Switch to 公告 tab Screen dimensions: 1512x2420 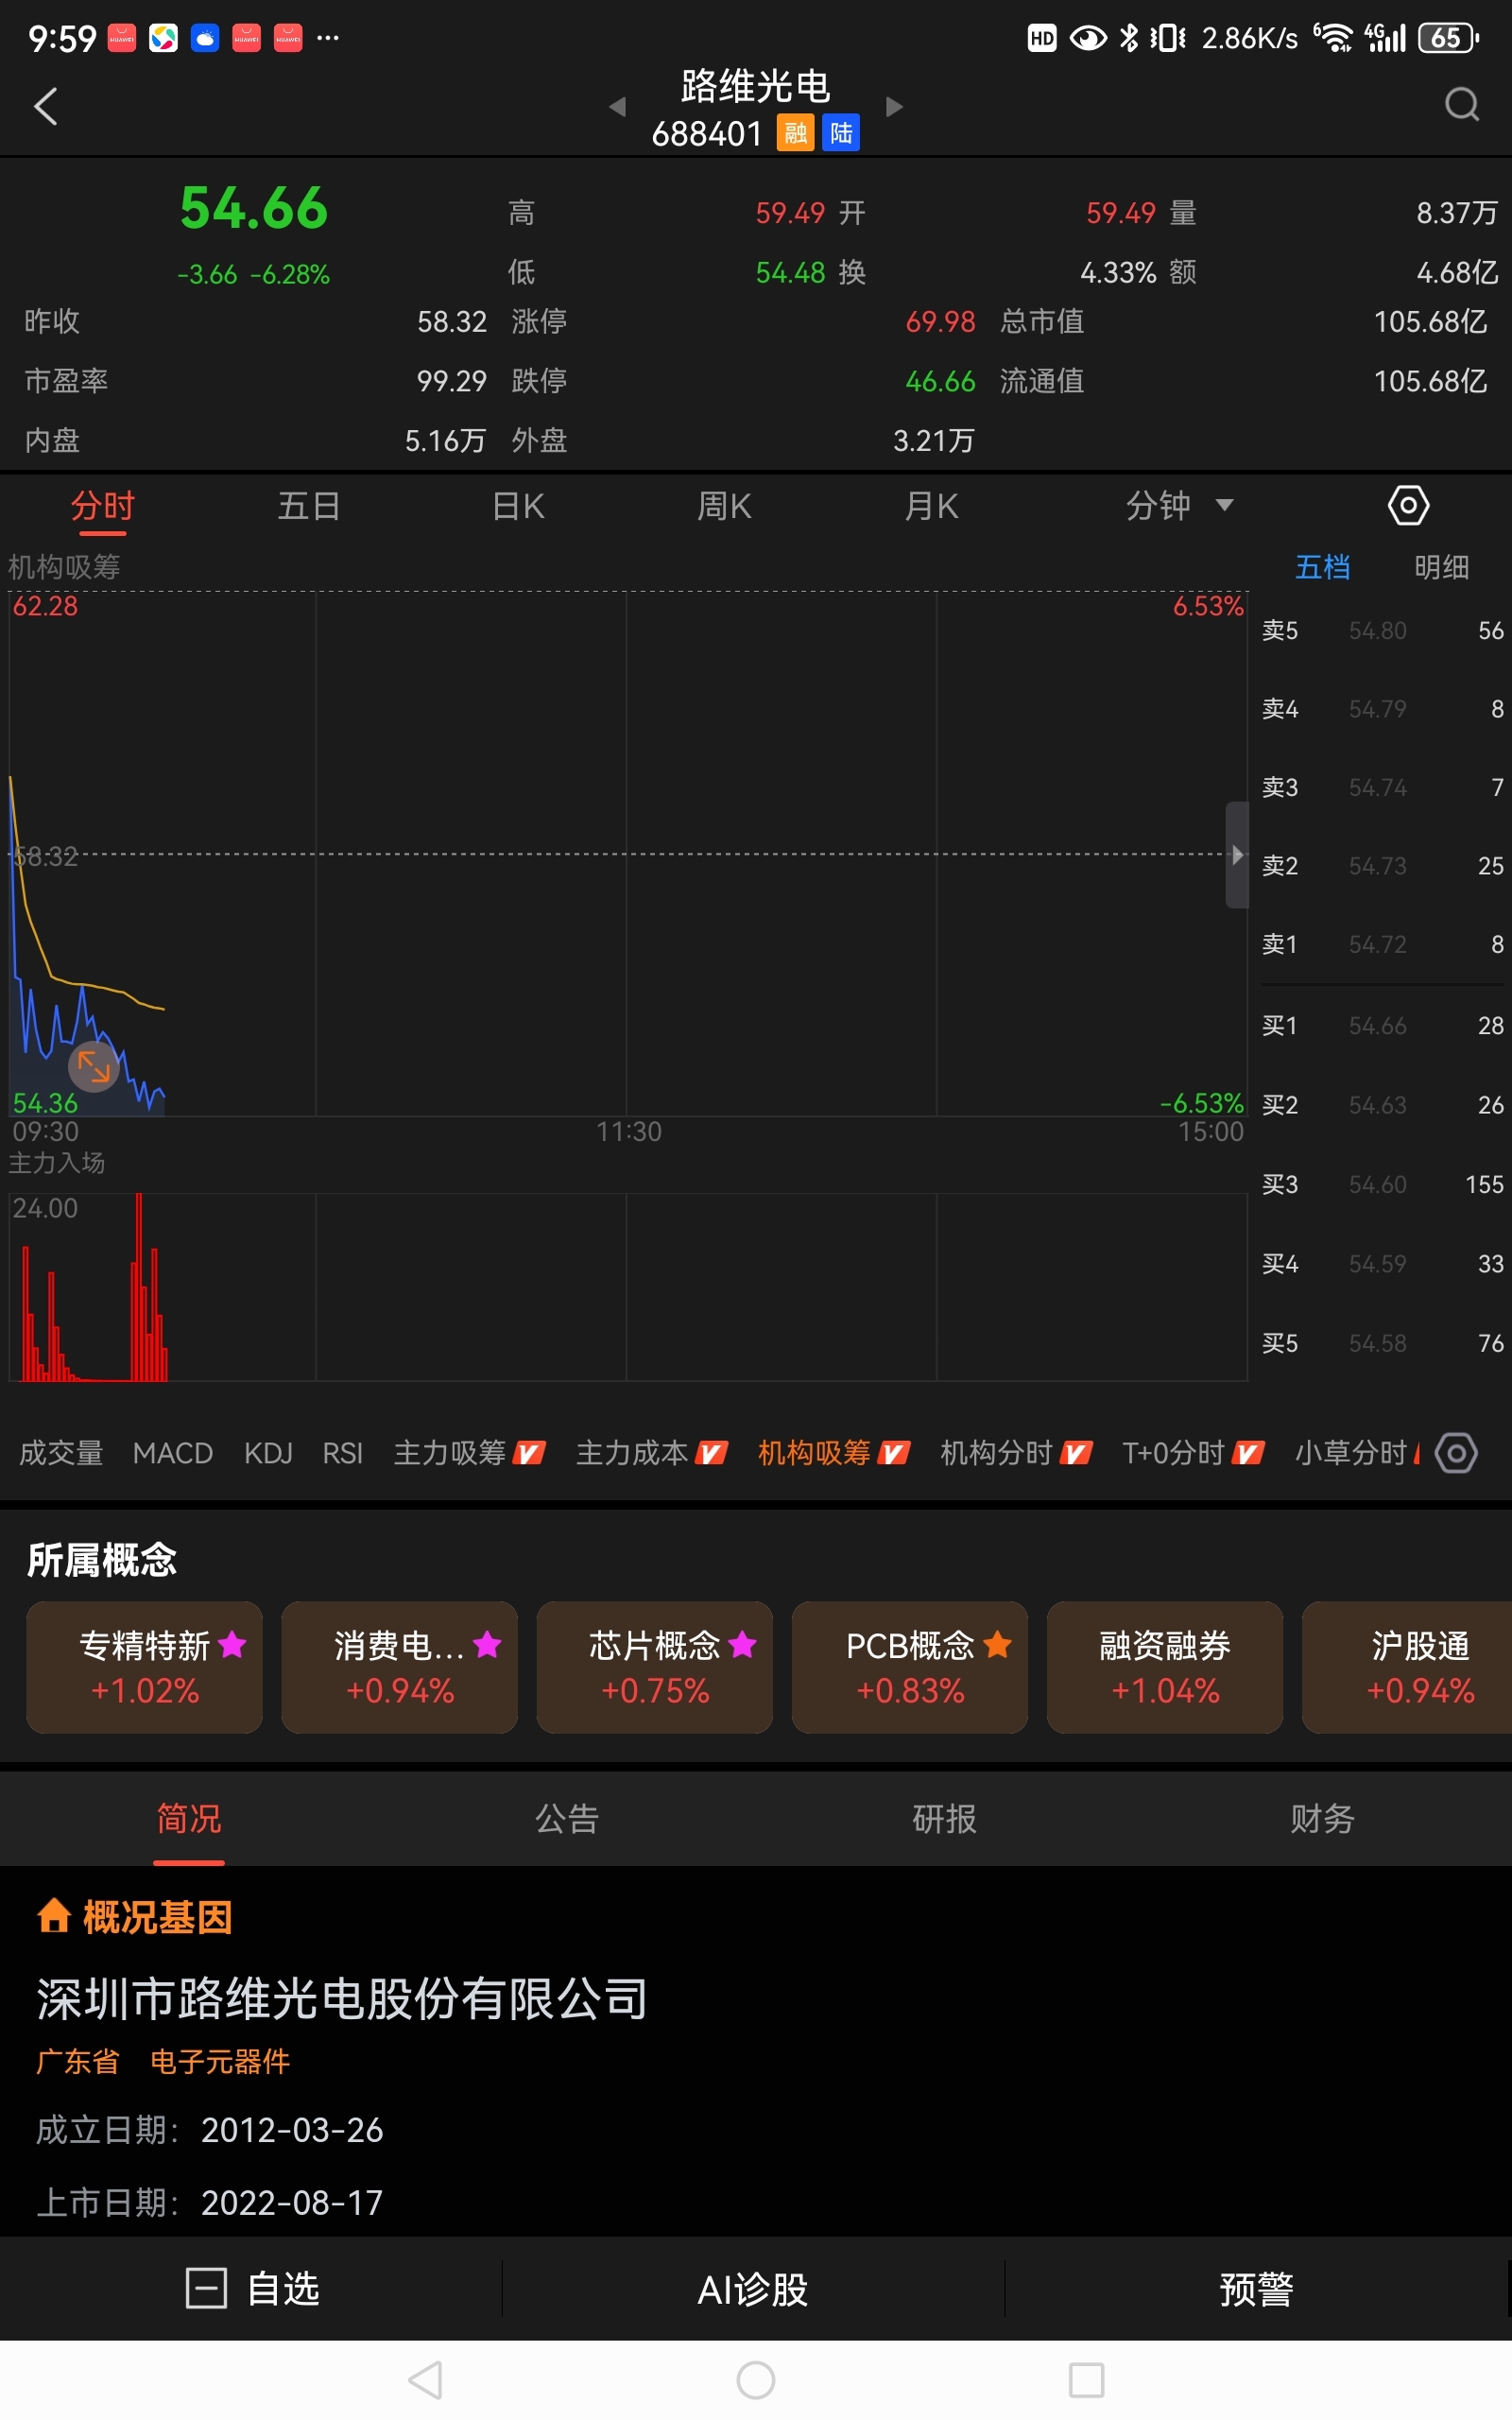pos(567,1819)
